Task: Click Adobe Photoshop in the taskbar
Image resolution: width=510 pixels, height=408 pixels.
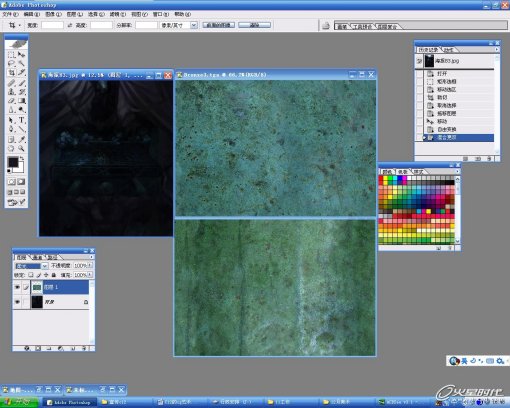Action: click(x=70, y=402)
